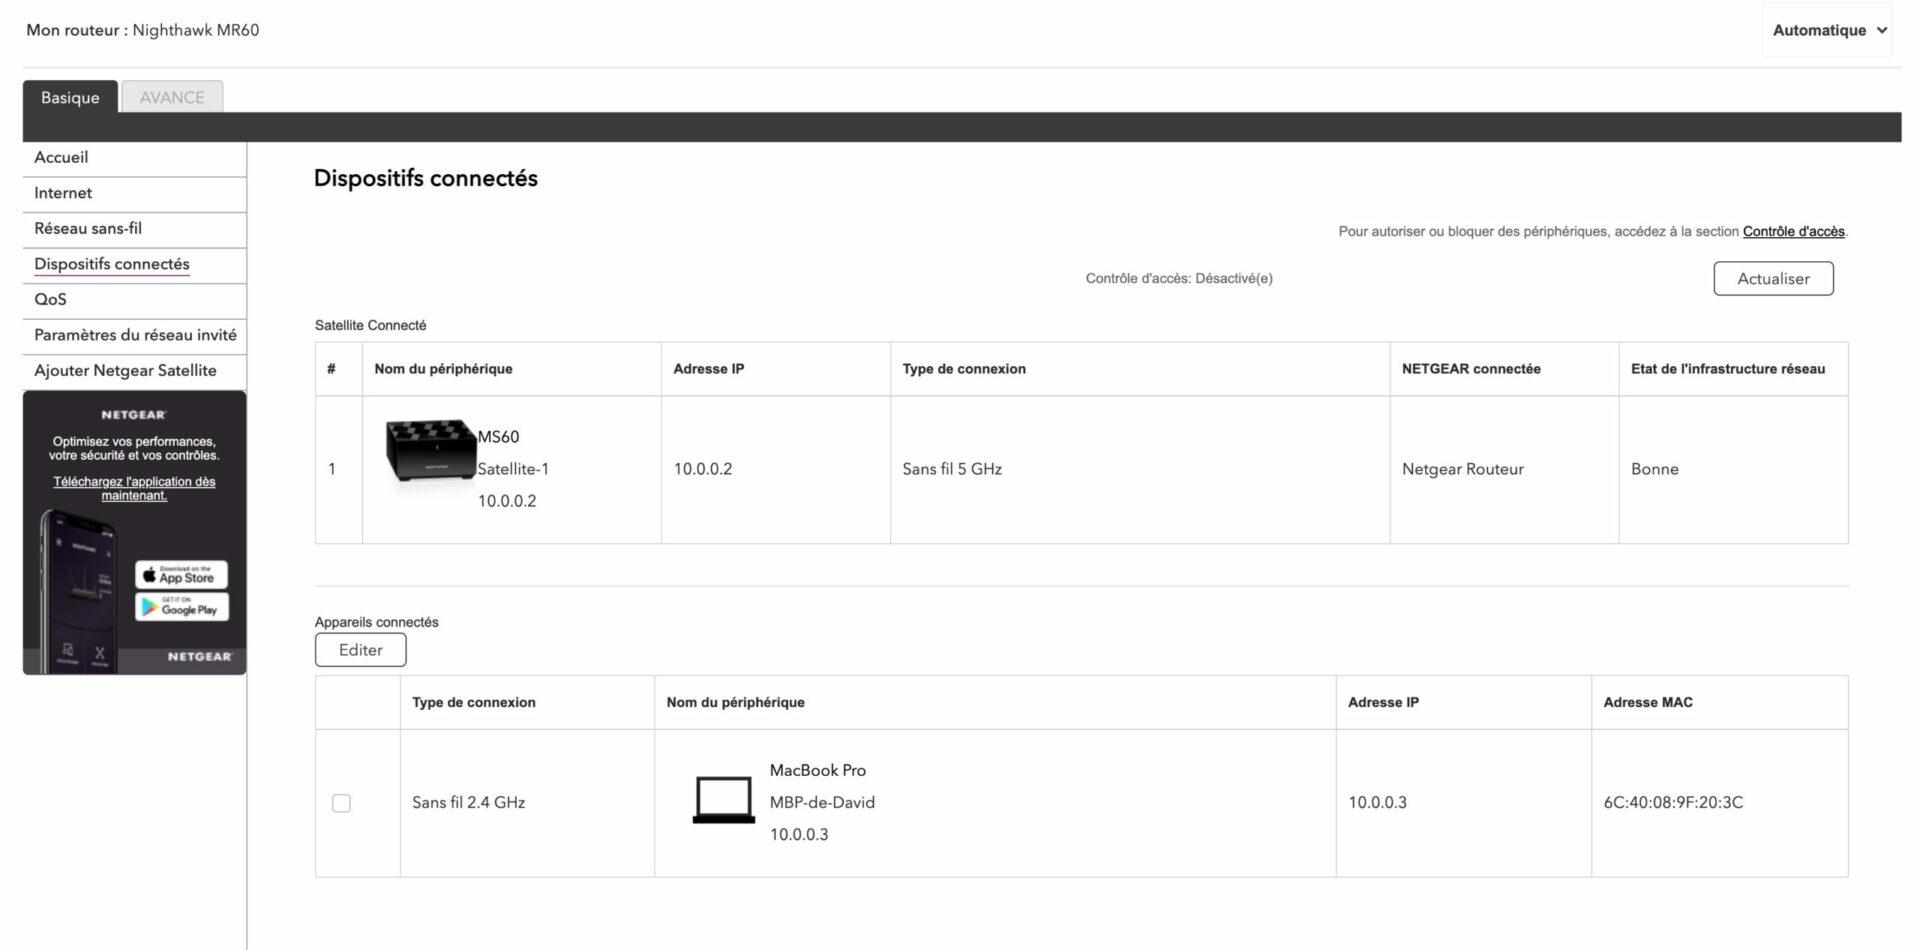Select Dispositifs connectés in sidebar
Viewport: 1920px width, 950px height.
coord(134,265)
